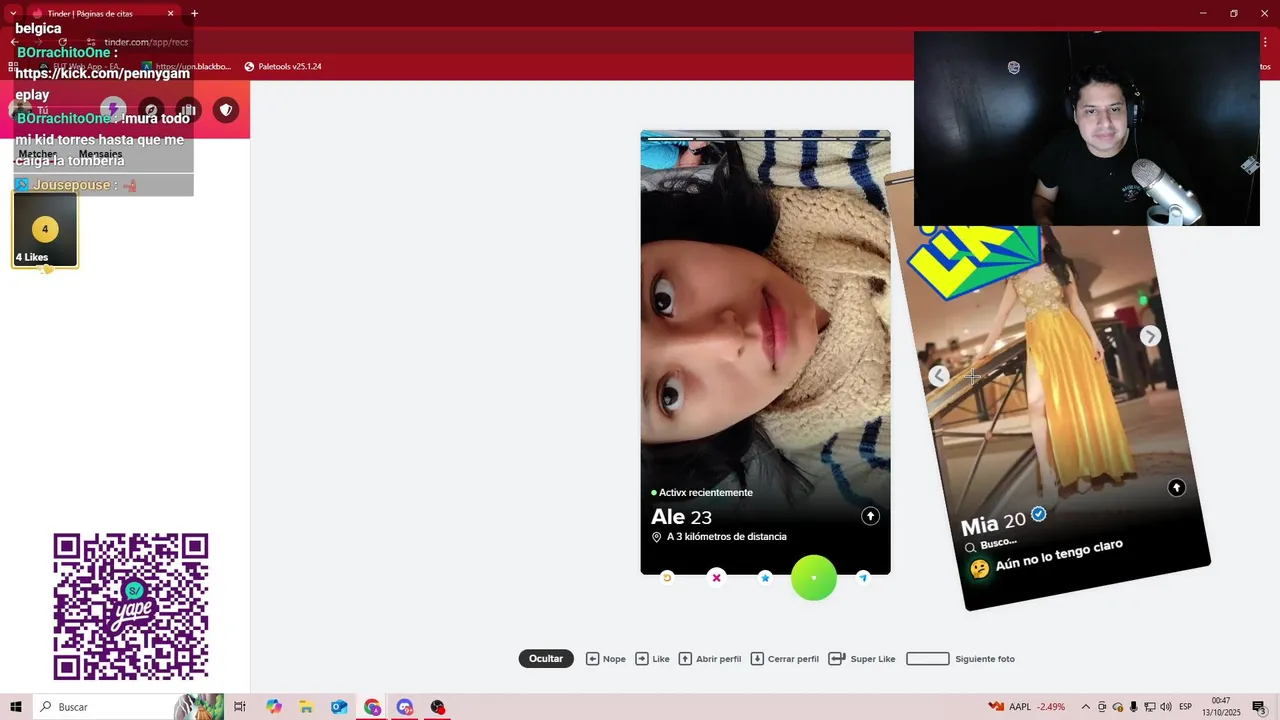Image resolution: width=1280 pixels, height=720 pixels.
Task: Open Outlook from the taskbar
Action: [x=339, y=707]
